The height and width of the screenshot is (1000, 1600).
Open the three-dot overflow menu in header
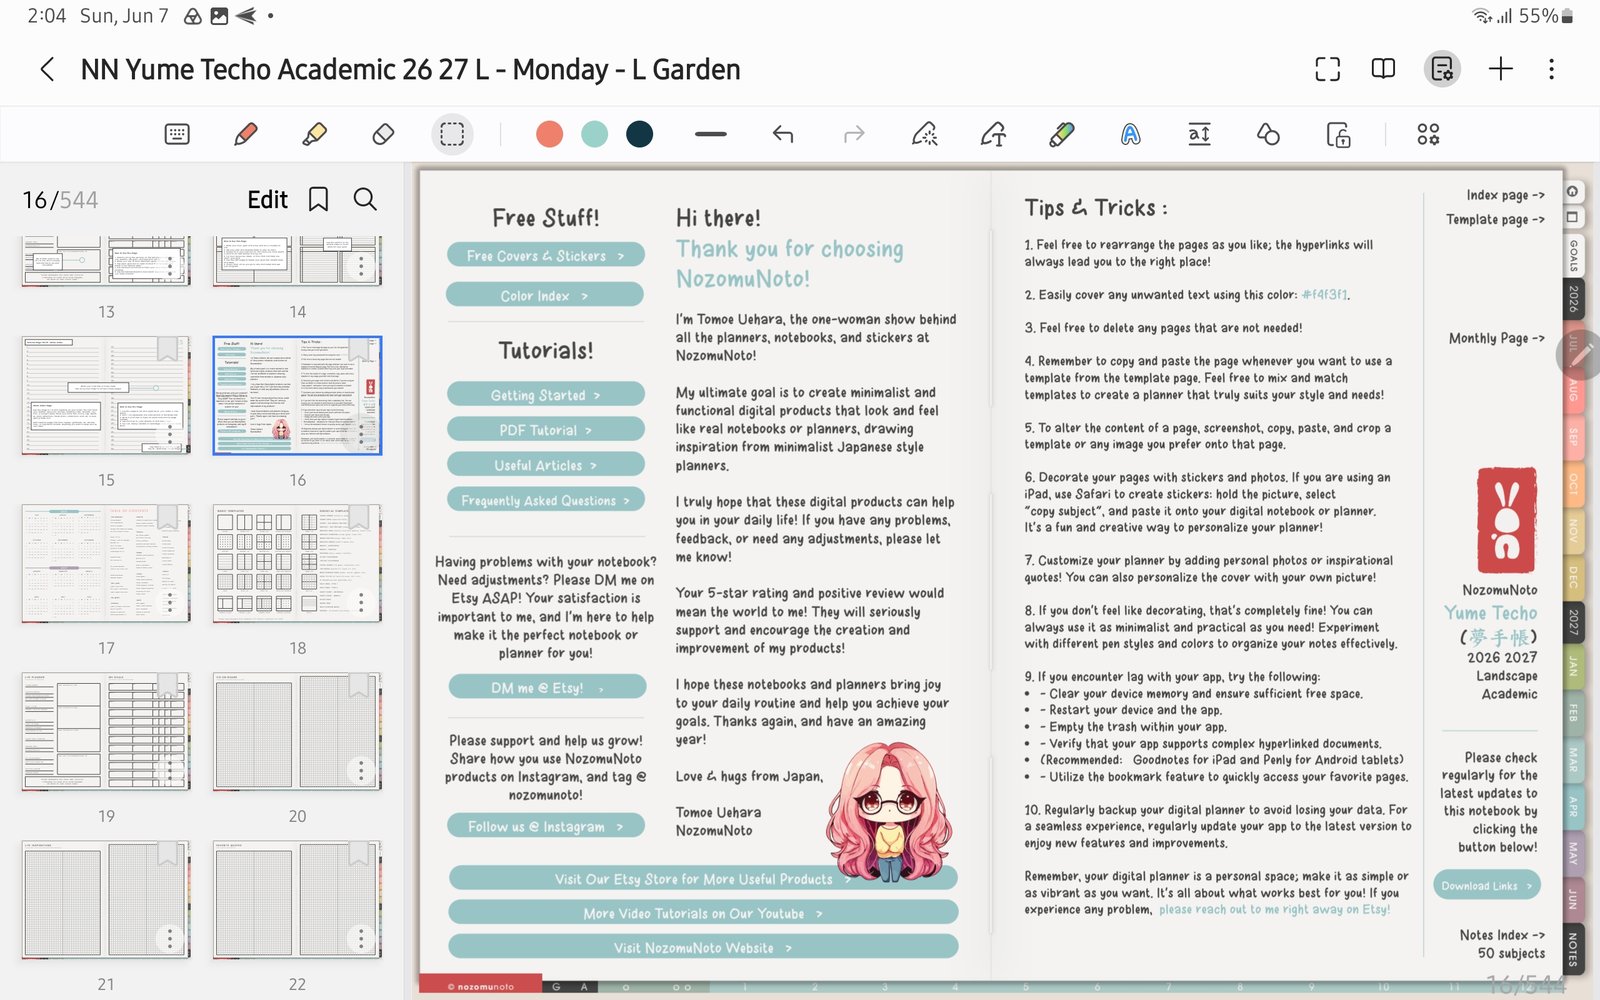click(x=1551, y=69)
